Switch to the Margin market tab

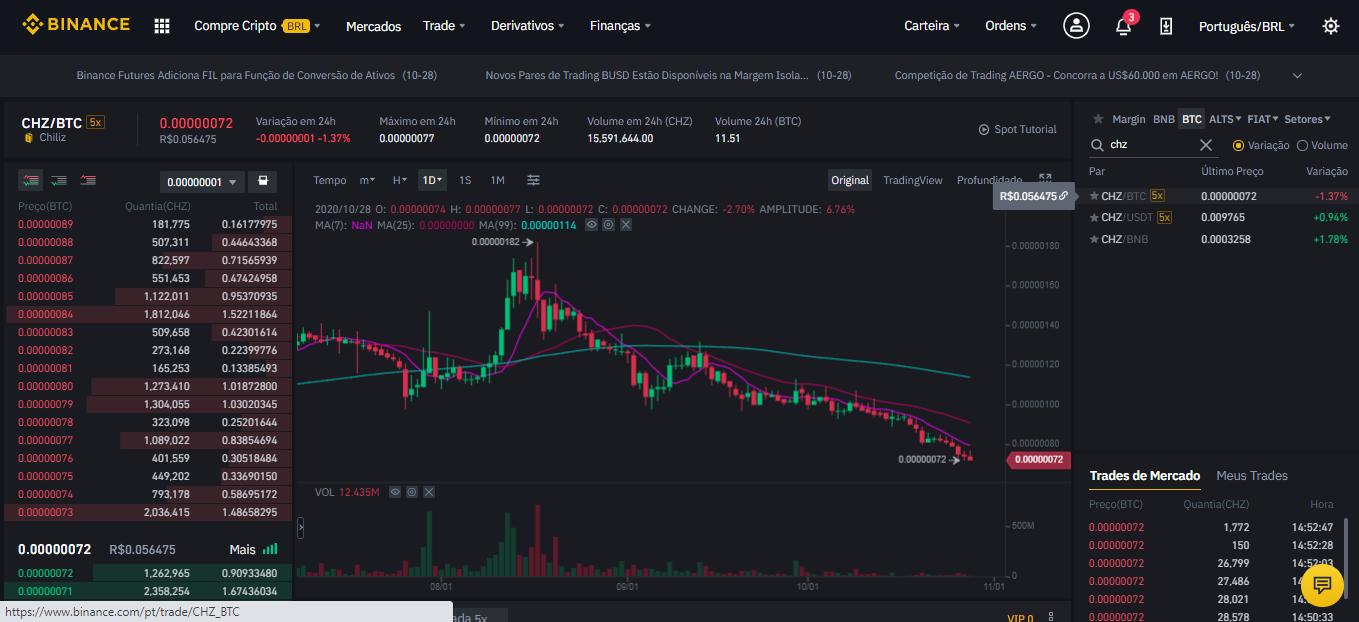pos(1129,119)
